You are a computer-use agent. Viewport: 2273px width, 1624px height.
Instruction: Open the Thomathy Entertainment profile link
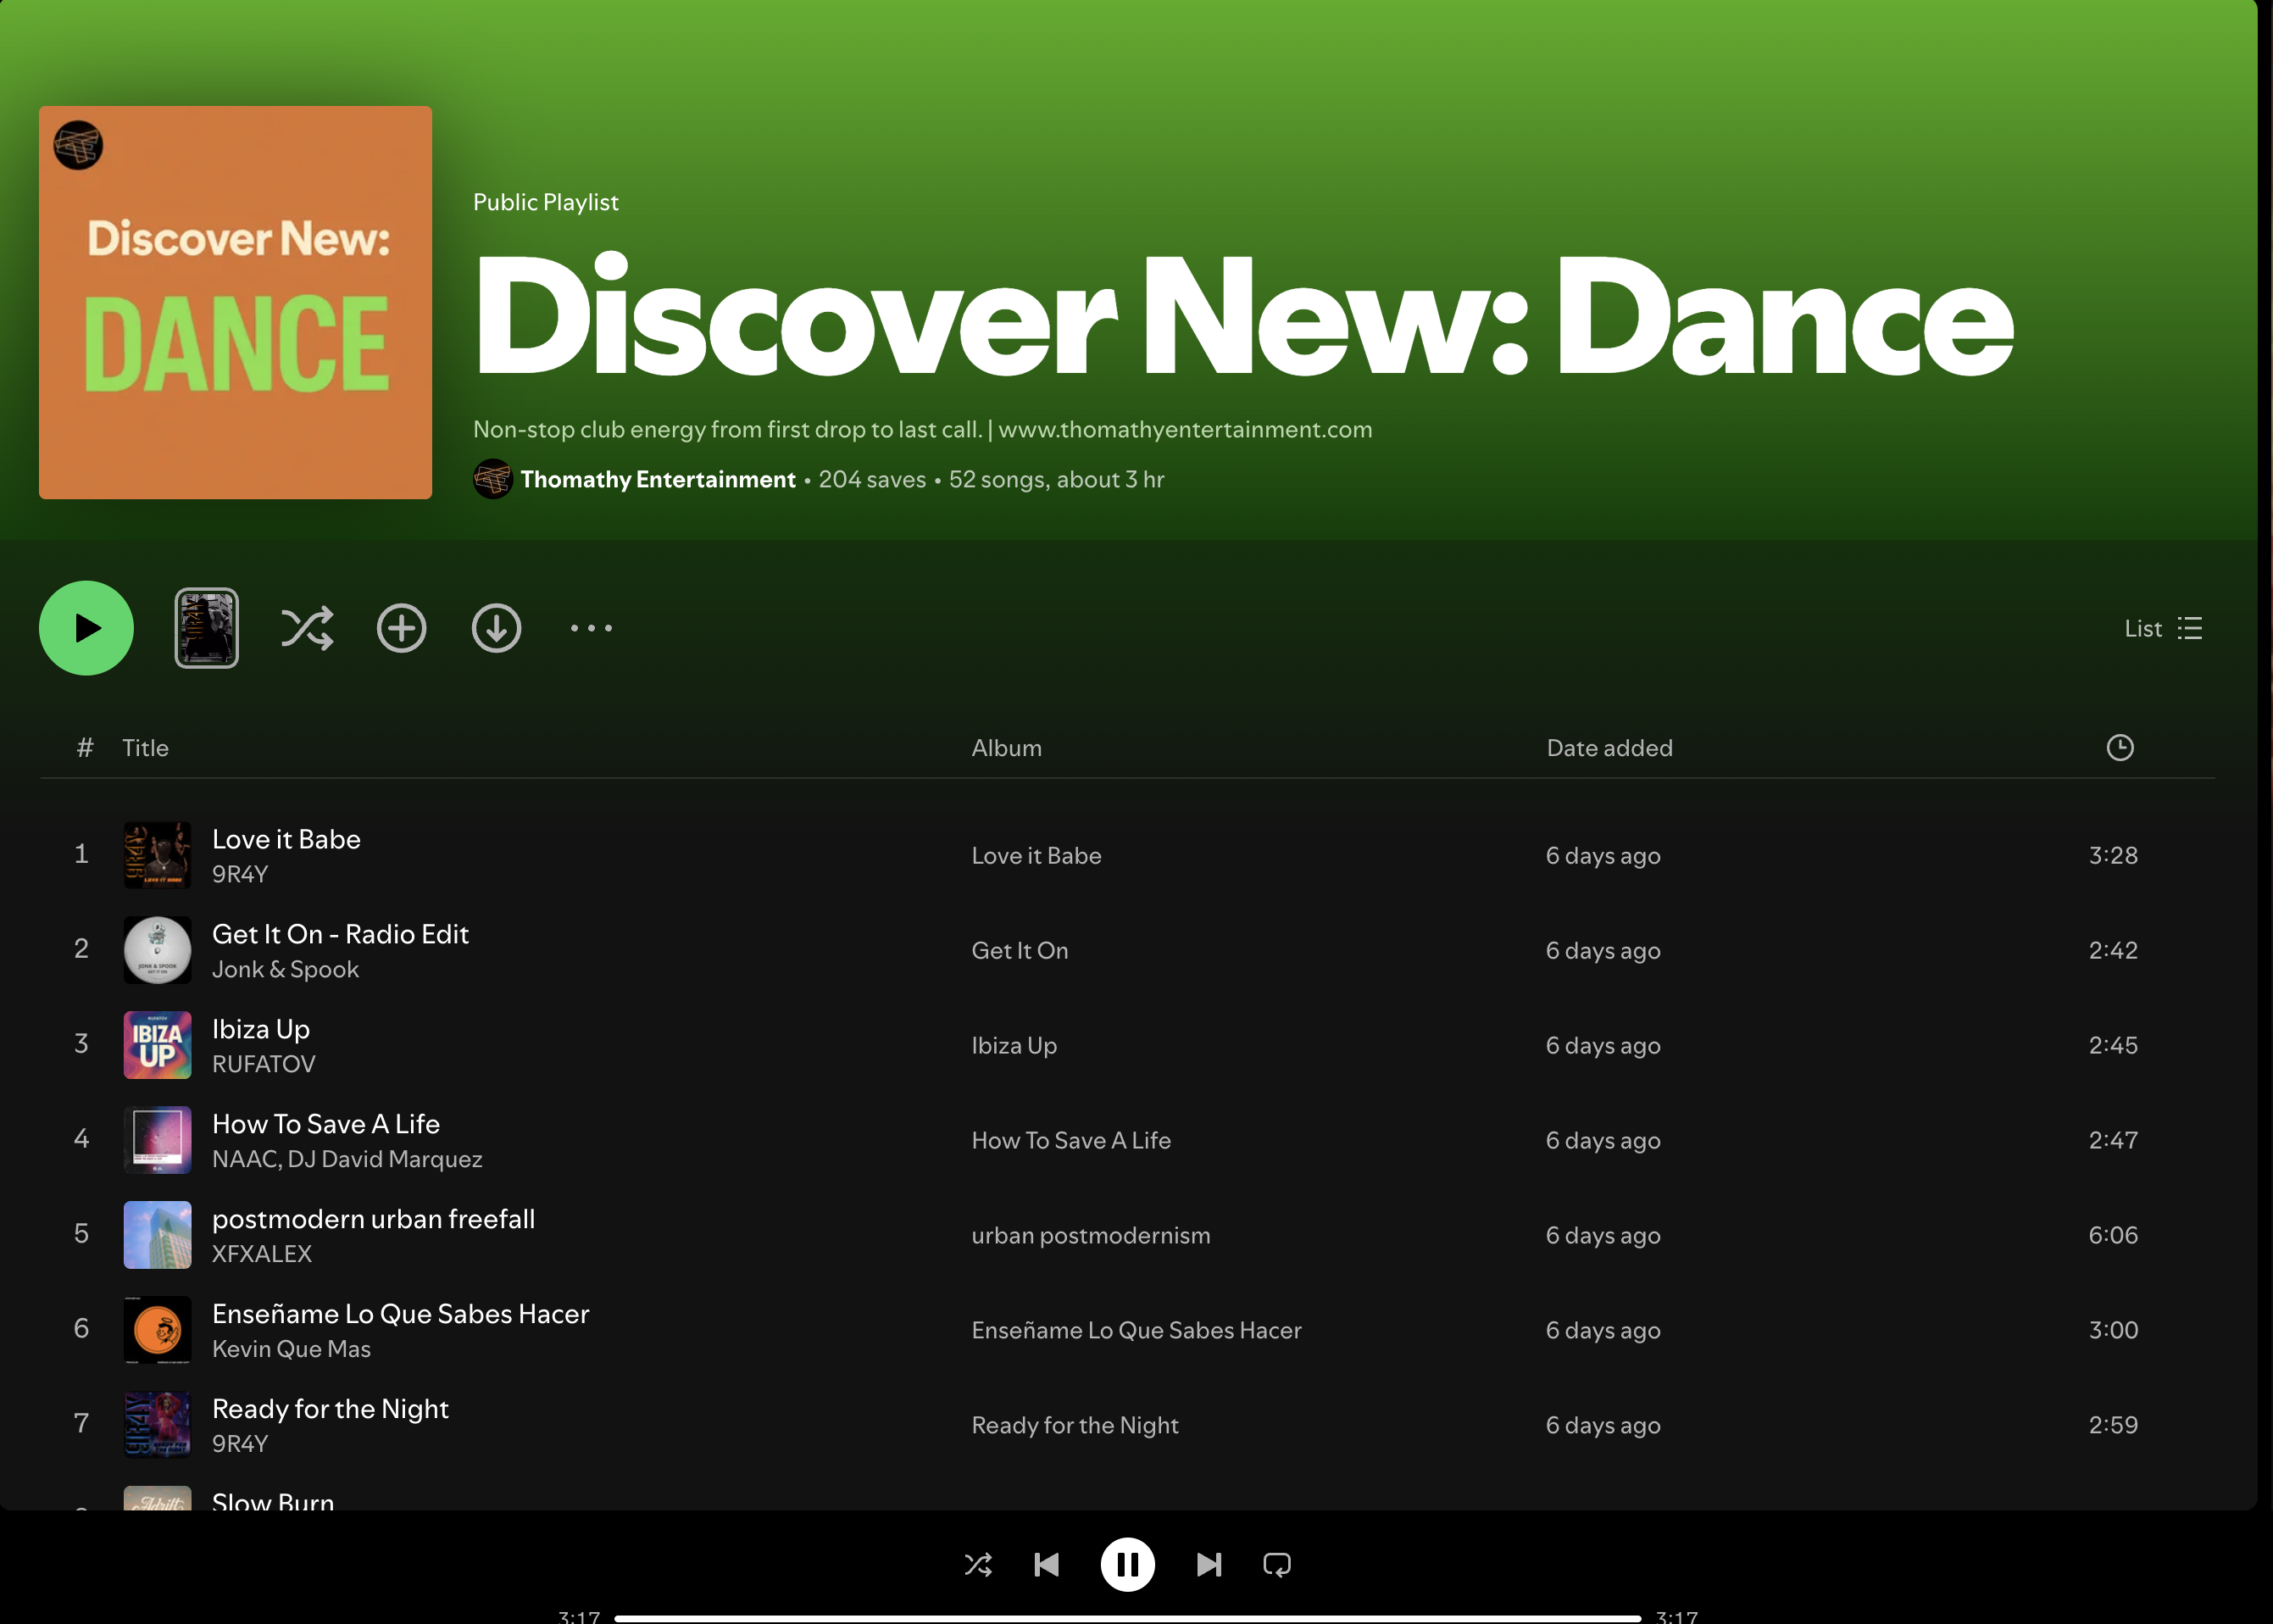pos(657,480)
